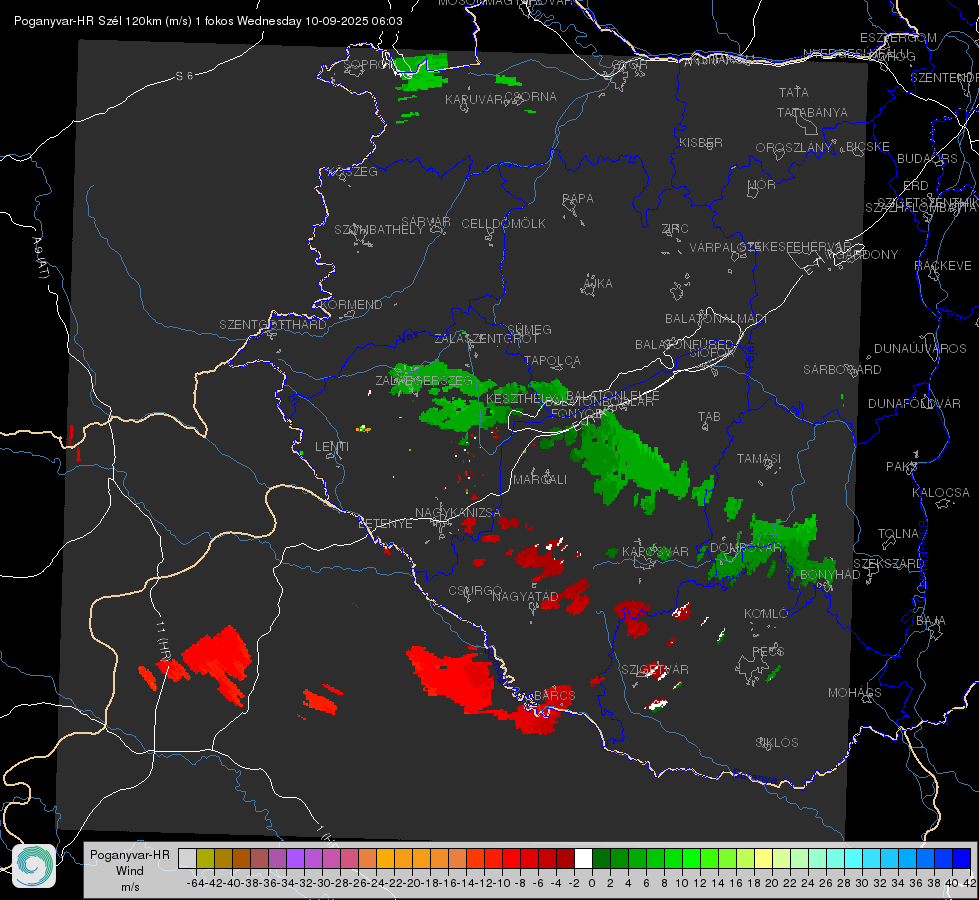Viewport: 979px width, 900px height.
Task: Click the NAGYATAD label
Action: (525, 597)
